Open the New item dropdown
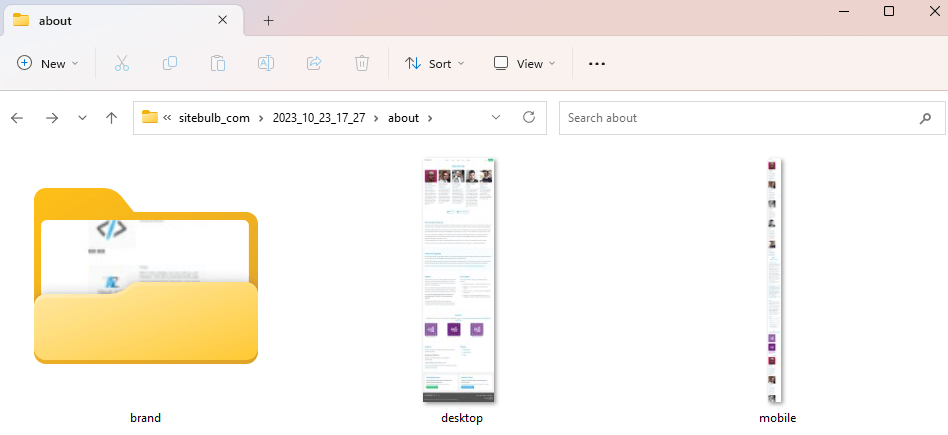The width and height of the screenshot is (948, 435). (48, 64)
